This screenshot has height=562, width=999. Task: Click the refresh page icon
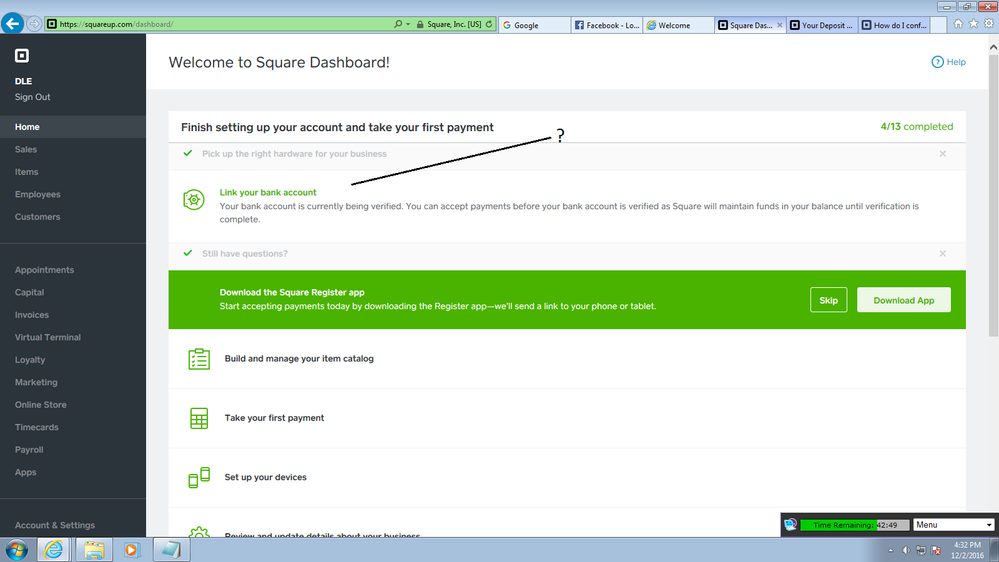click(x=489, y=24)
